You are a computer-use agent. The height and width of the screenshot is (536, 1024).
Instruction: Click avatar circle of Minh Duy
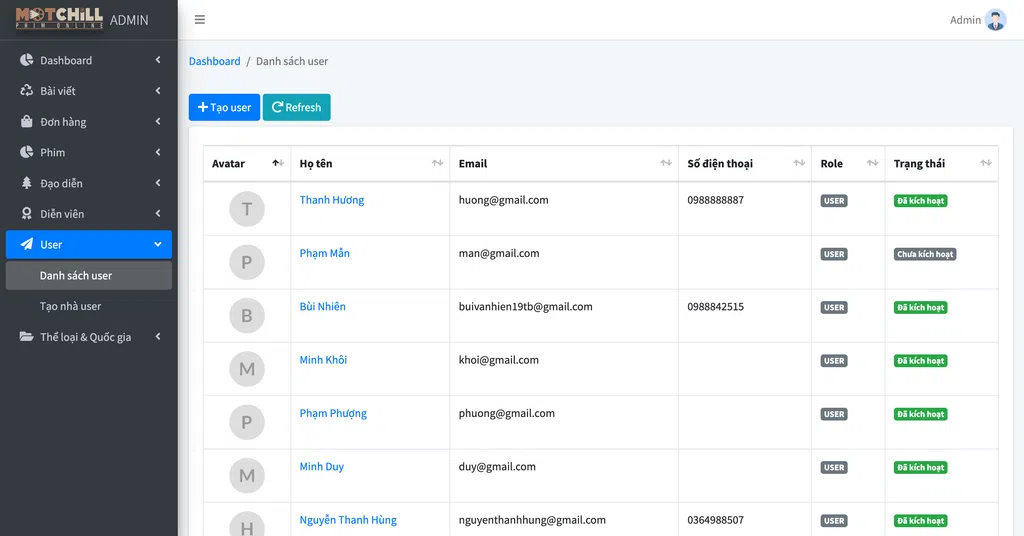247,475
